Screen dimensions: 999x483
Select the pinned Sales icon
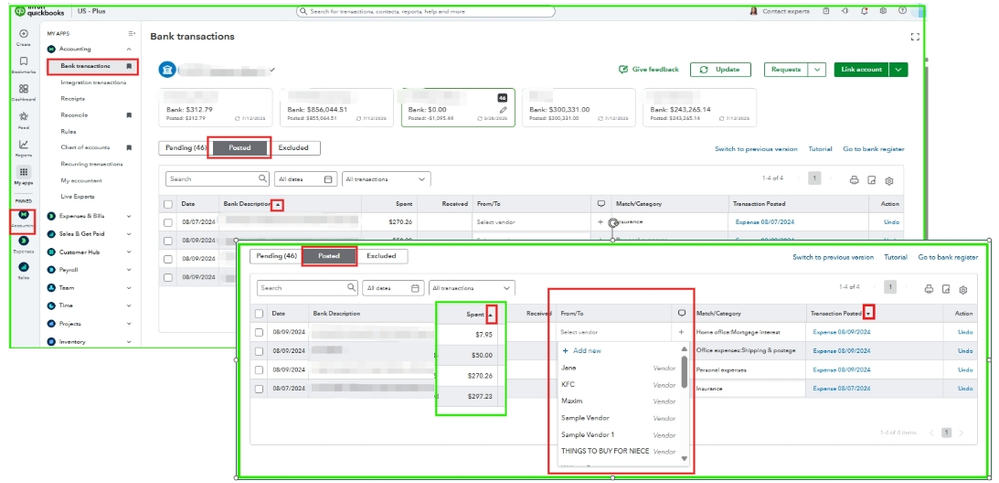click(24, 266)
